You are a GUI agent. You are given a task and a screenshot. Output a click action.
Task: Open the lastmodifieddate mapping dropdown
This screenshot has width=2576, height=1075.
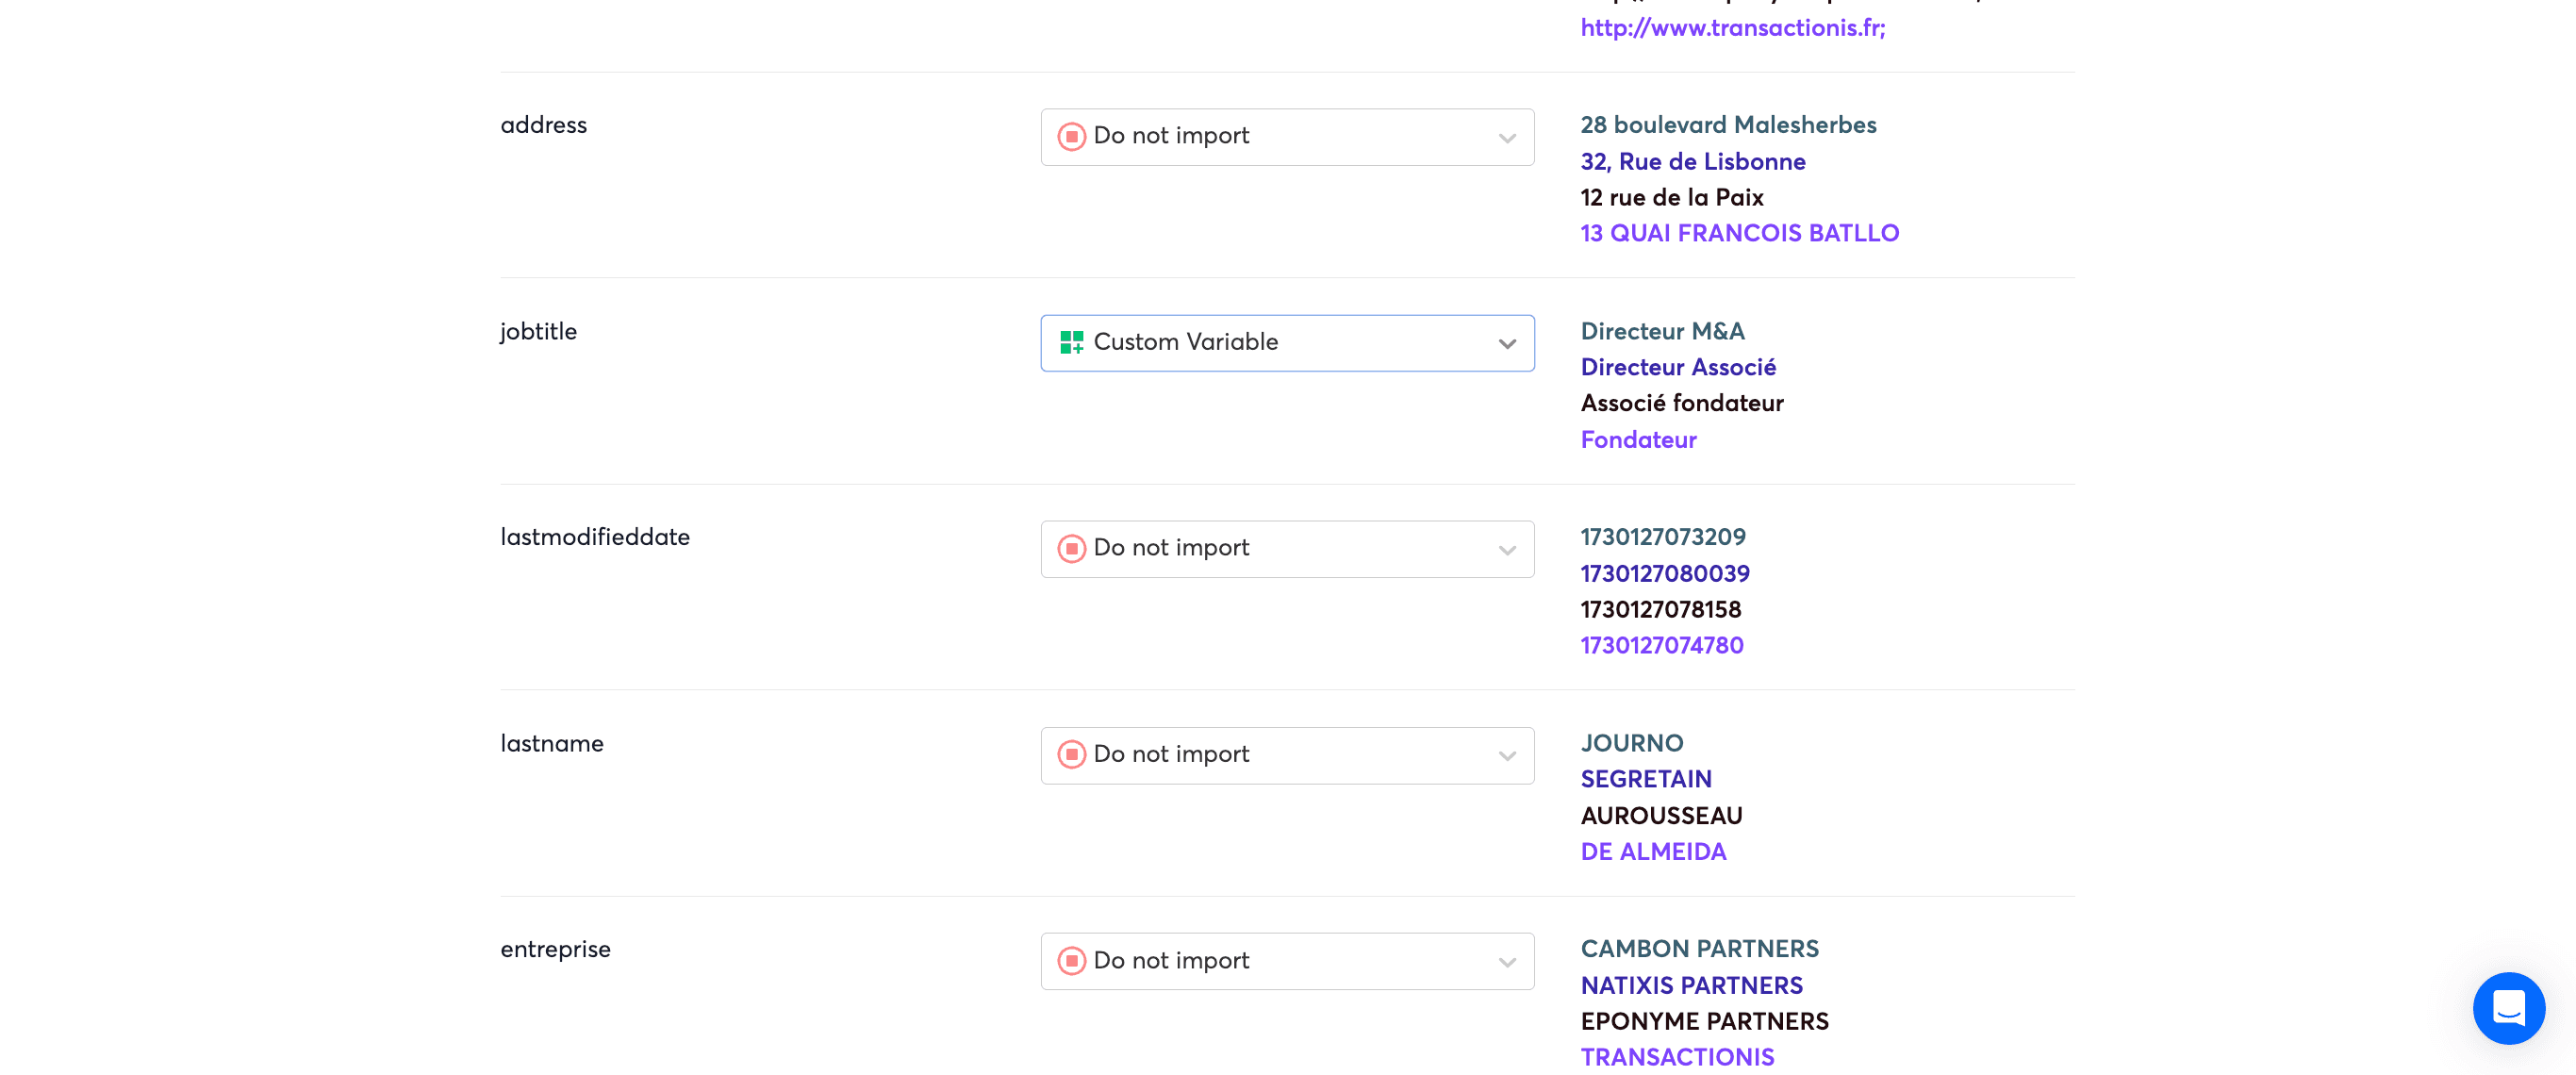point(1287,549)
